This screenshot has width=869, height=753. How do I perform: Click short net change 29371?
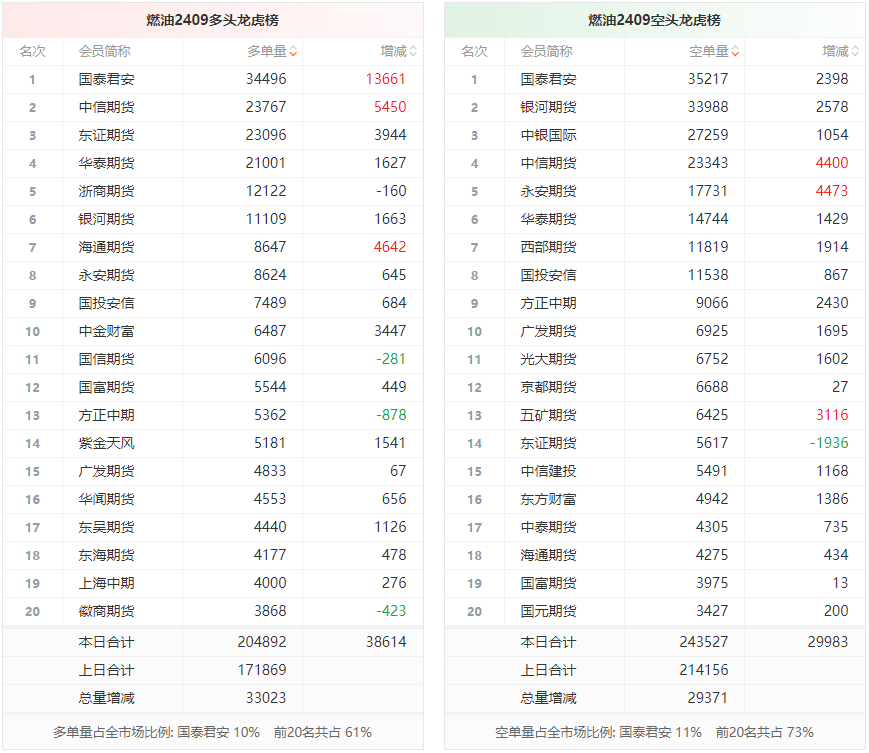click(708, 698)
